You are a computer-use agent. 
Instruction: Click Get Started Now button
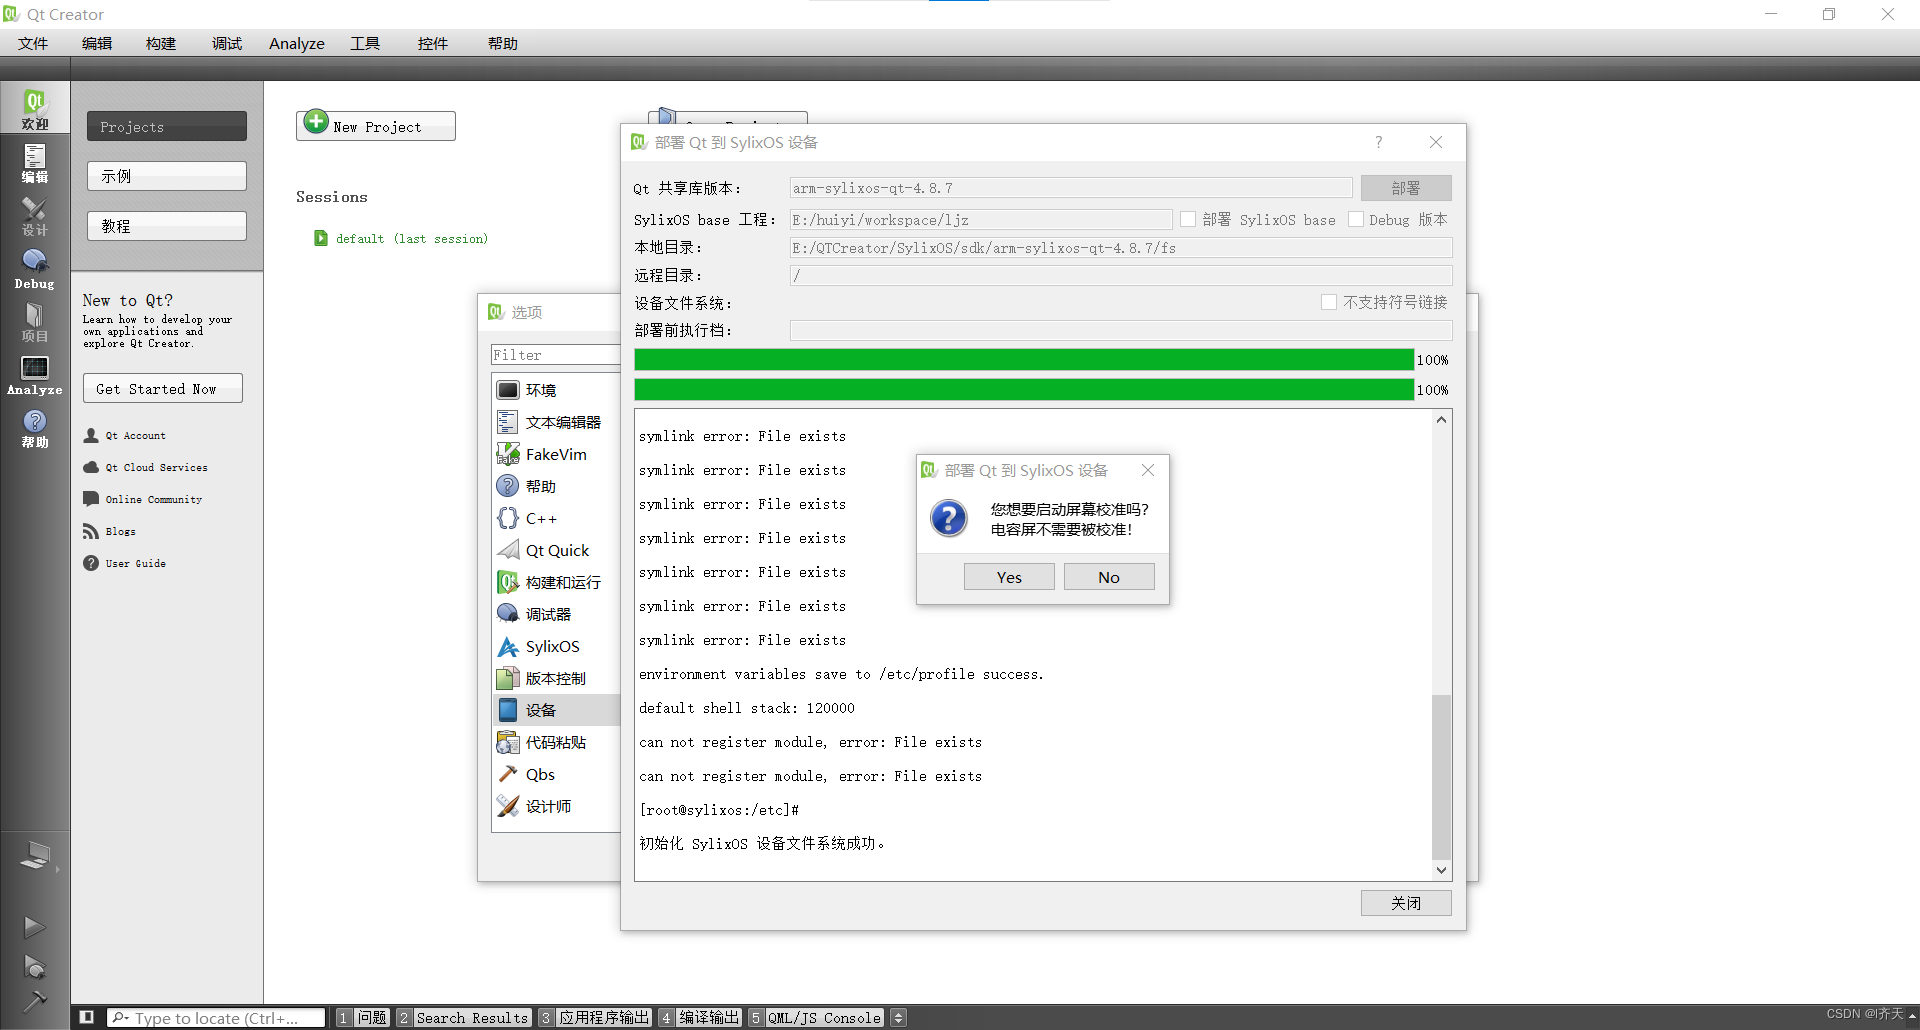(163, 388)
